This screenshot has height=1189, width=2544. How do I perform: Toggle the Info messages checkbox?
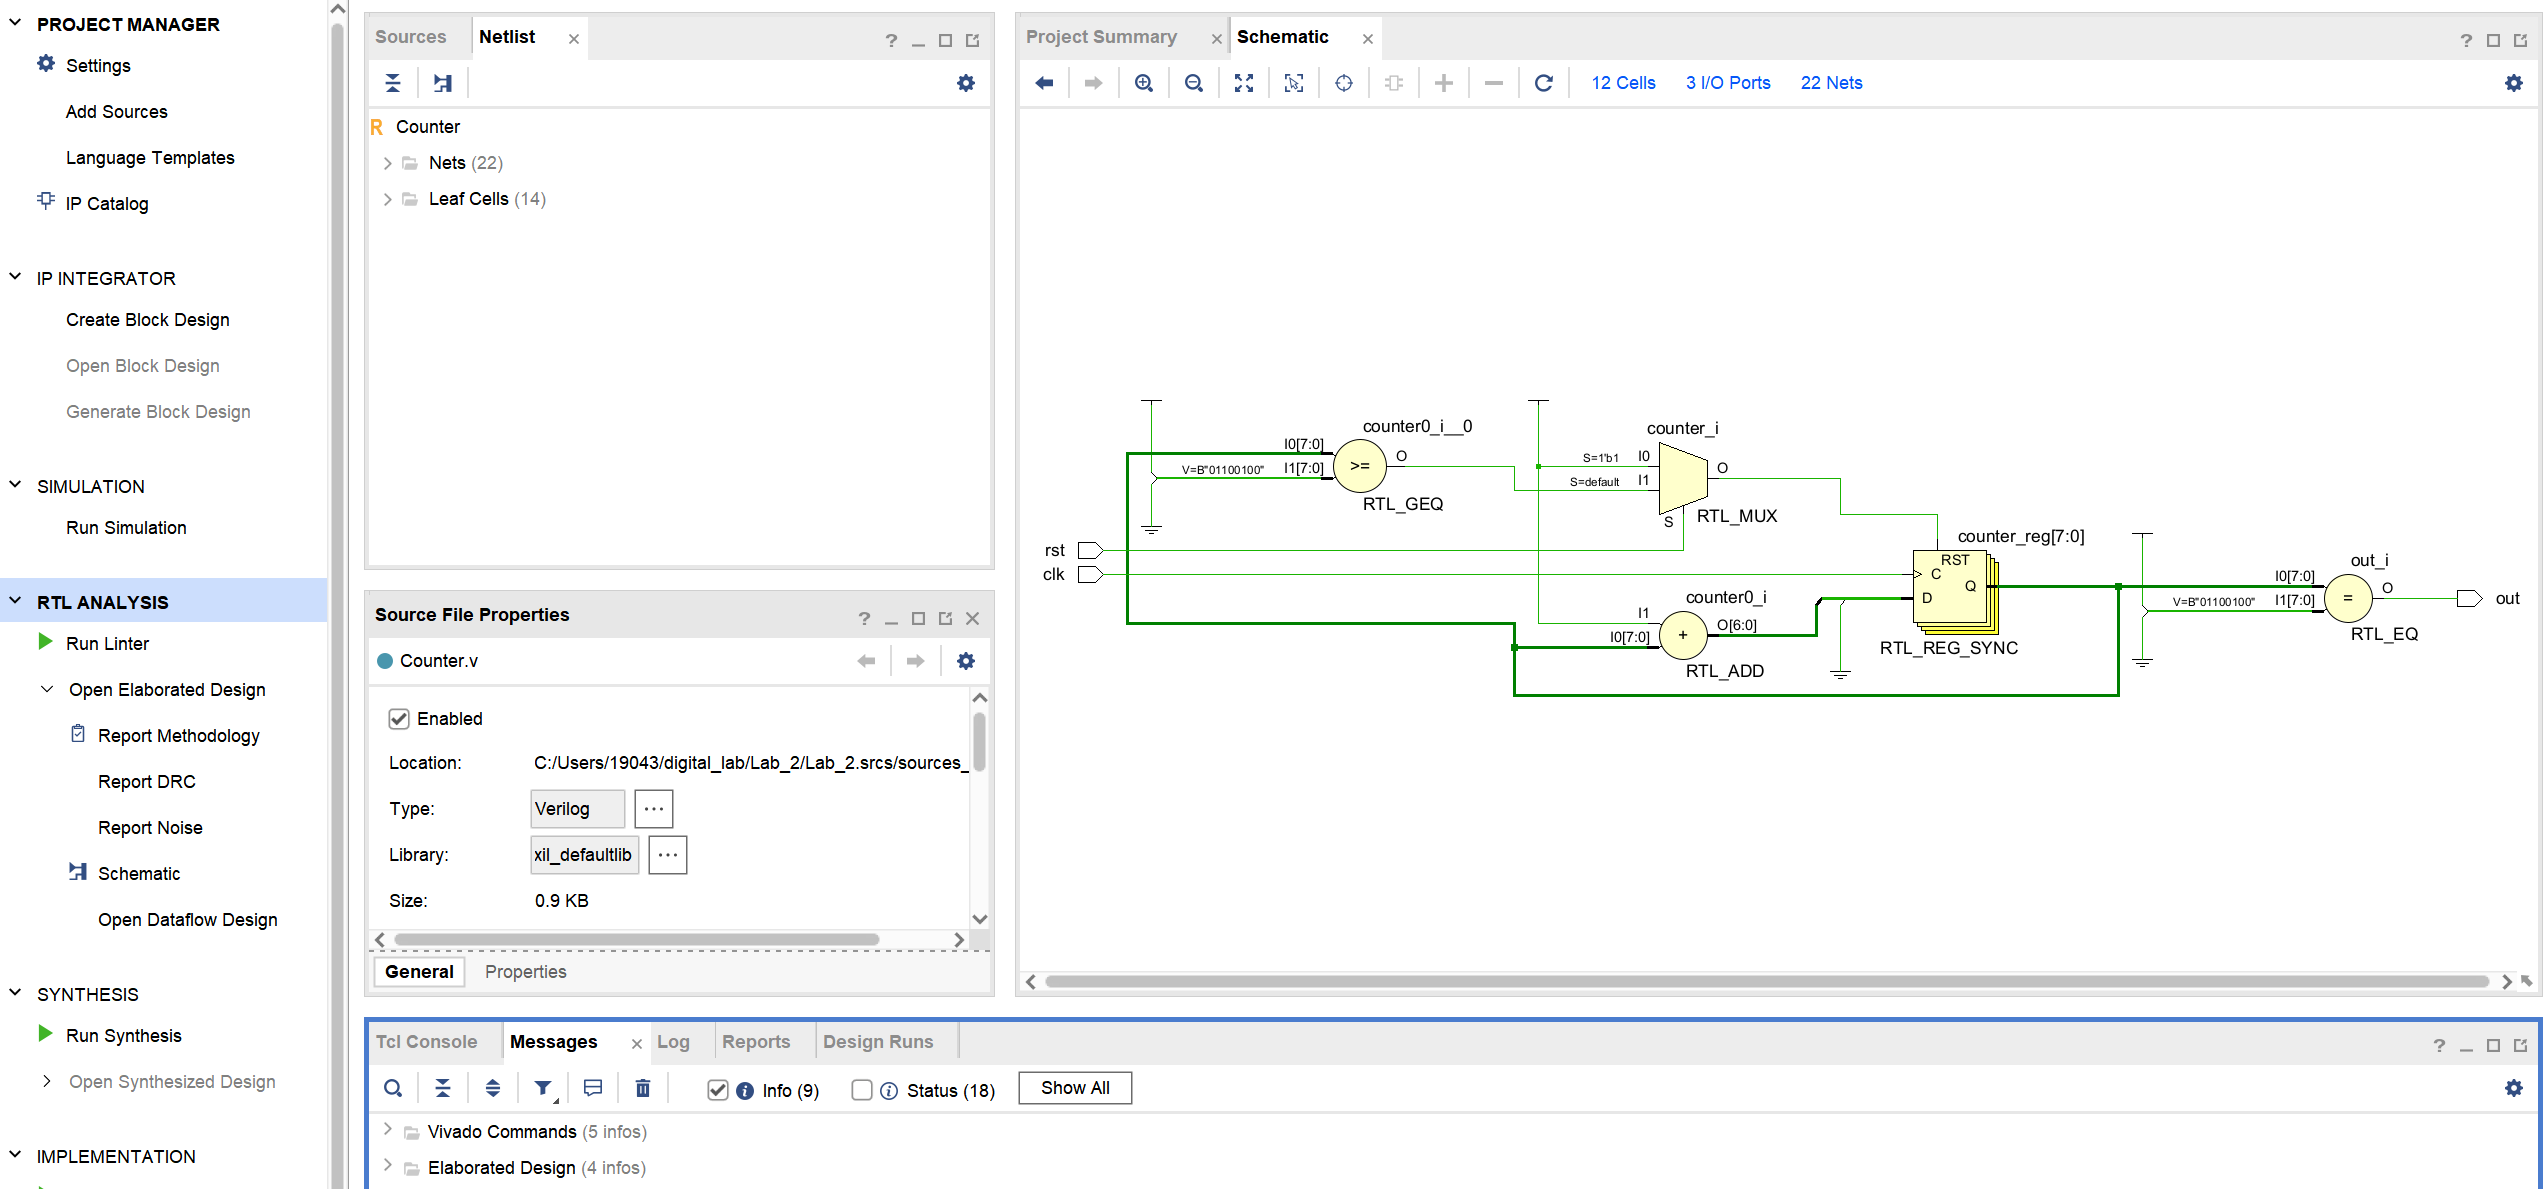[x=717, y=1090]
